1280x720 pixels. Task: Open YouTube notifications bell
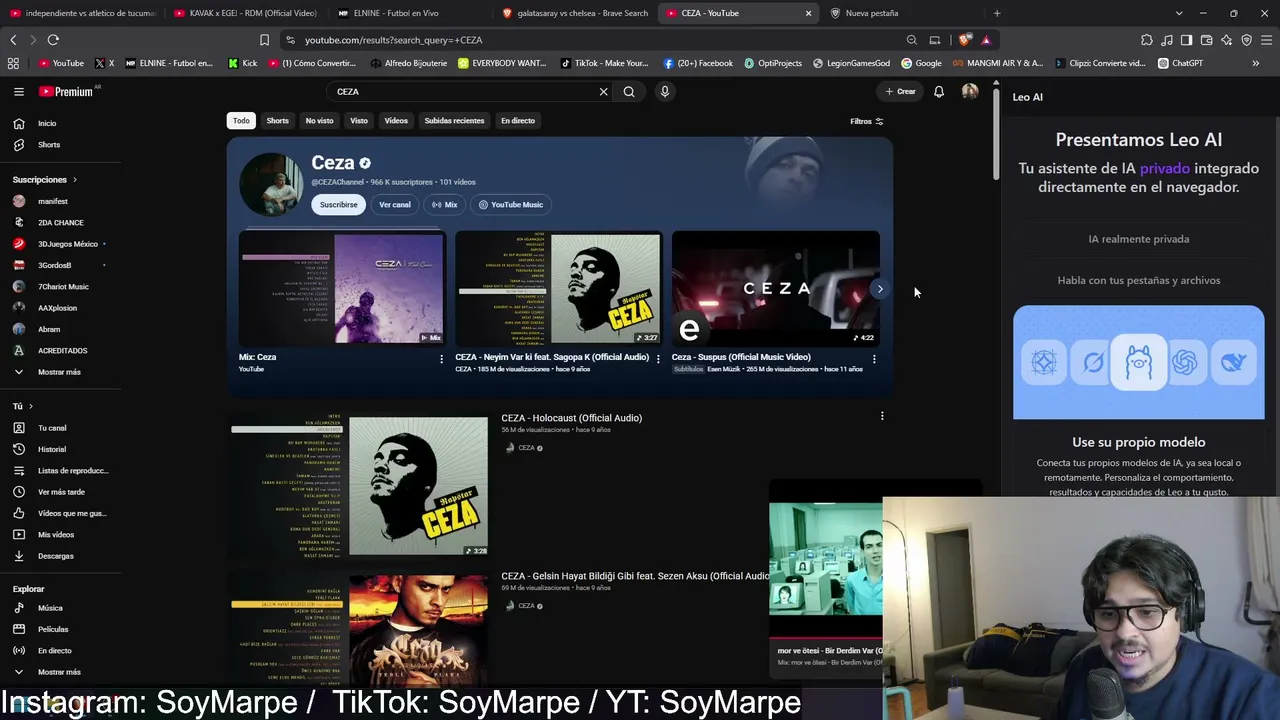pyautogui.click(x=939, y=91)
